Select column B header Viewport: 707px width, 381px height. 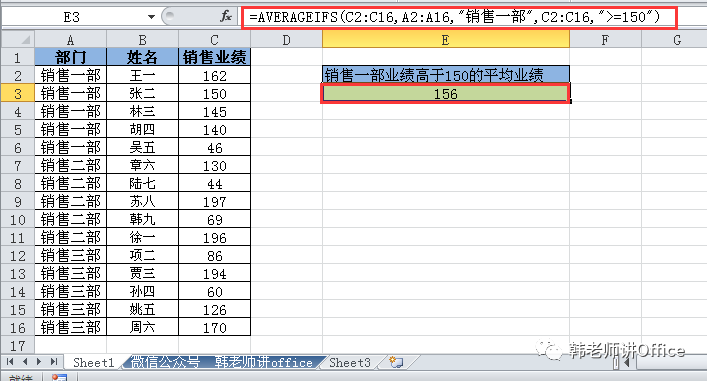[142, 40]
